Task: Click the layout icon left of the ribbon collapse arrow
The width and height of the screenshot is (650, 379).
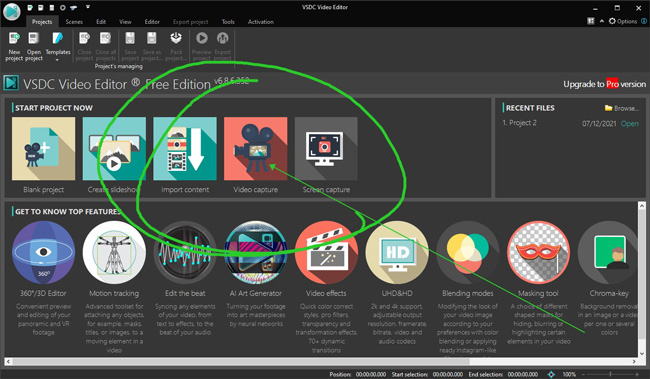Action: pos(591,21)
